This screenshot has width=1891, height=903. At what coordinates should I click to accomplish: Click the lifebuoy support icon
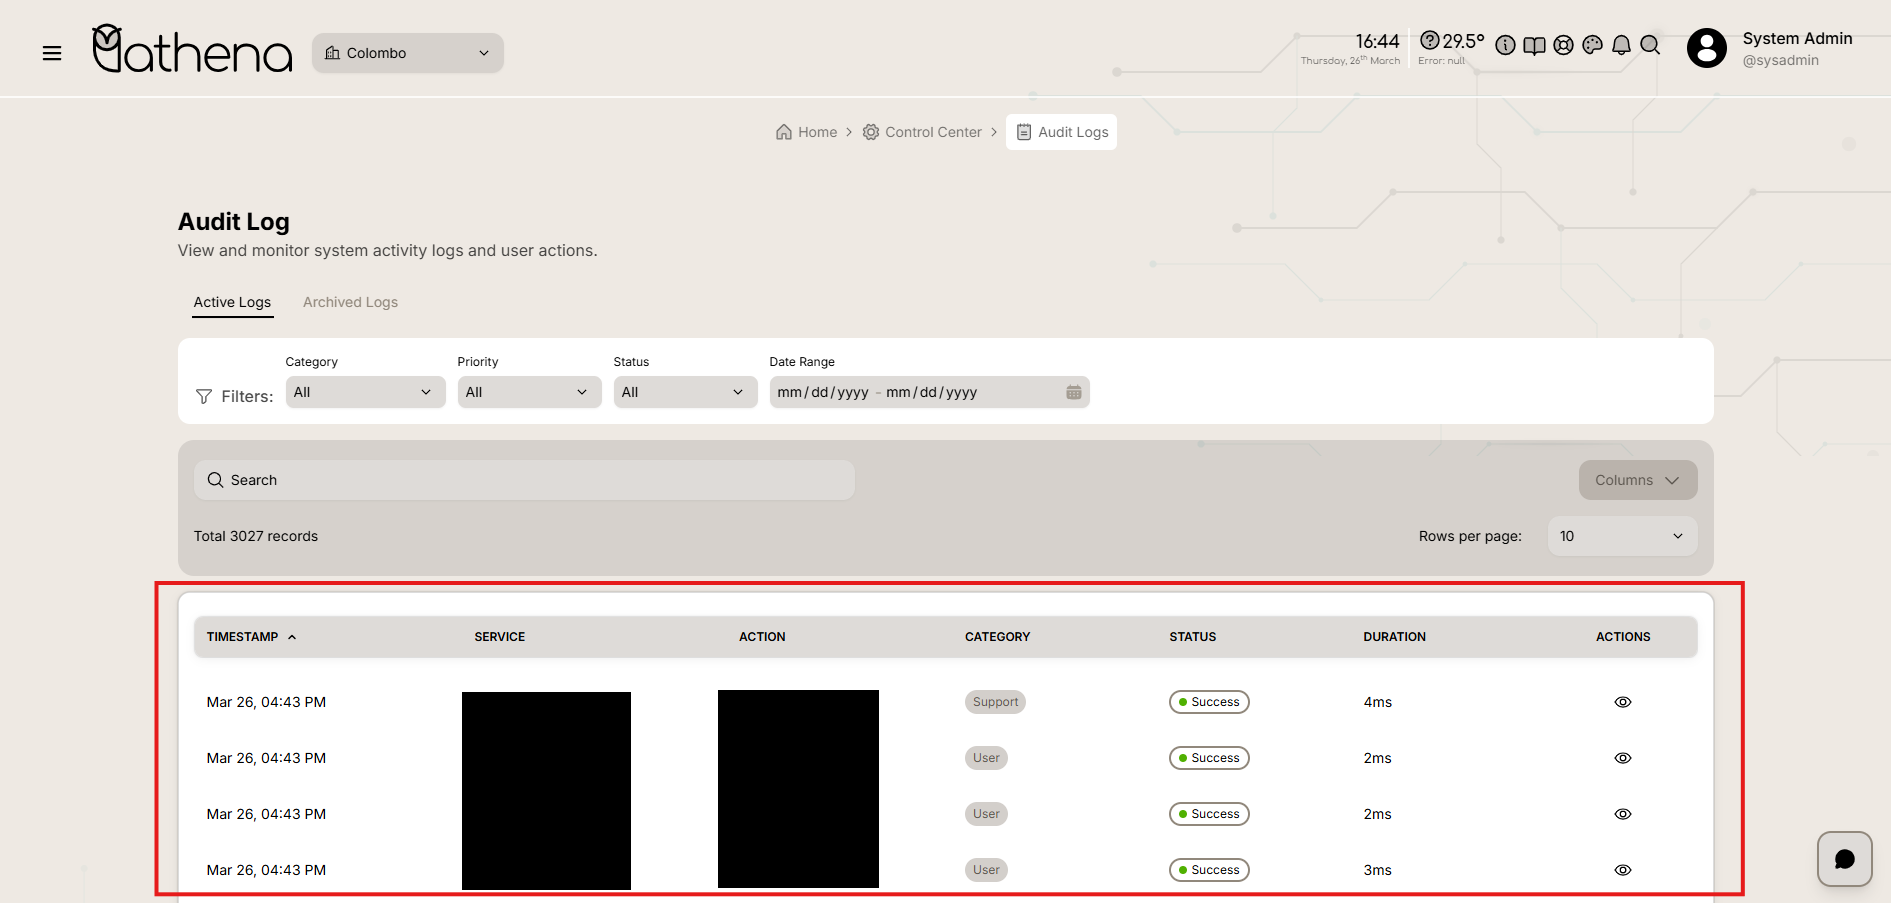pyautogui.click(x=1563, y=45)
